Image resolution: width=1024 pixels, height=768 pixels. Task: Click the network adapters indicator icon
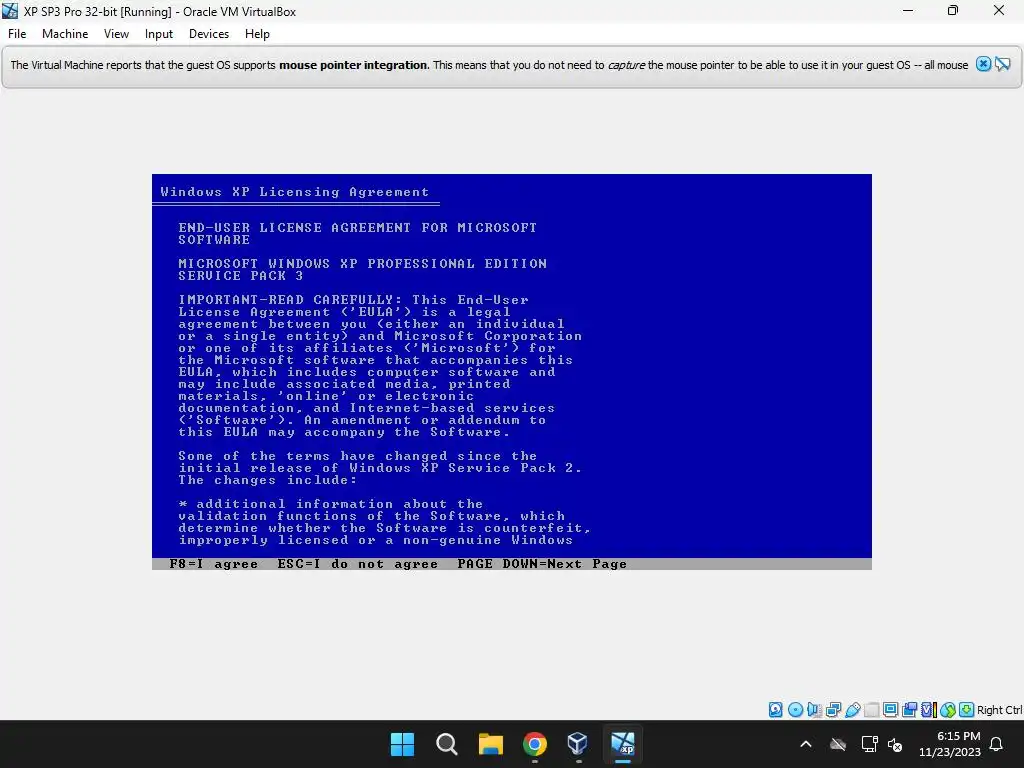click(x=833, y=710)
